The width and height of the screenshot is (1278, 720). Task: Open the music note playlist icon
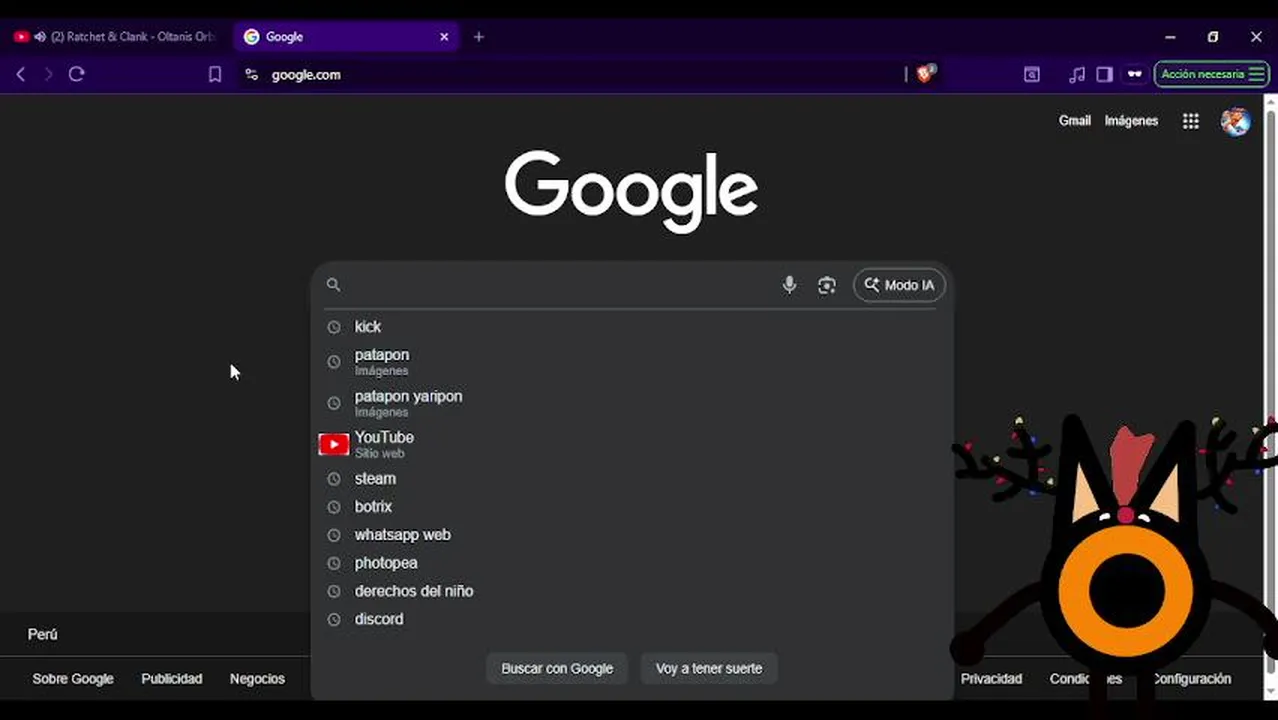(x=1076, y=74)
